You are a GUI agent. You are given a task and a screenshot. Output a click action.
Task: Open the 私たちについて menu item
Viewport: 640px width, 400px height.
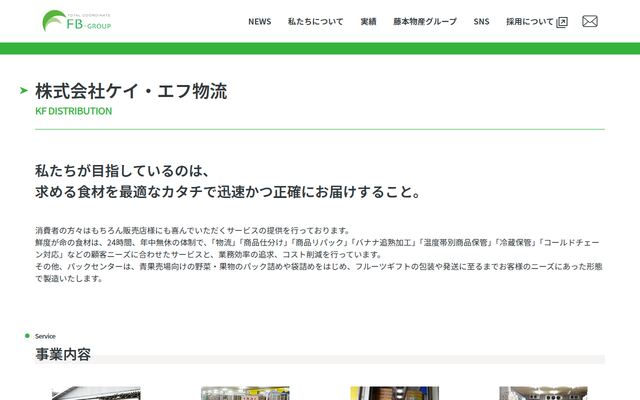[316, 22]
